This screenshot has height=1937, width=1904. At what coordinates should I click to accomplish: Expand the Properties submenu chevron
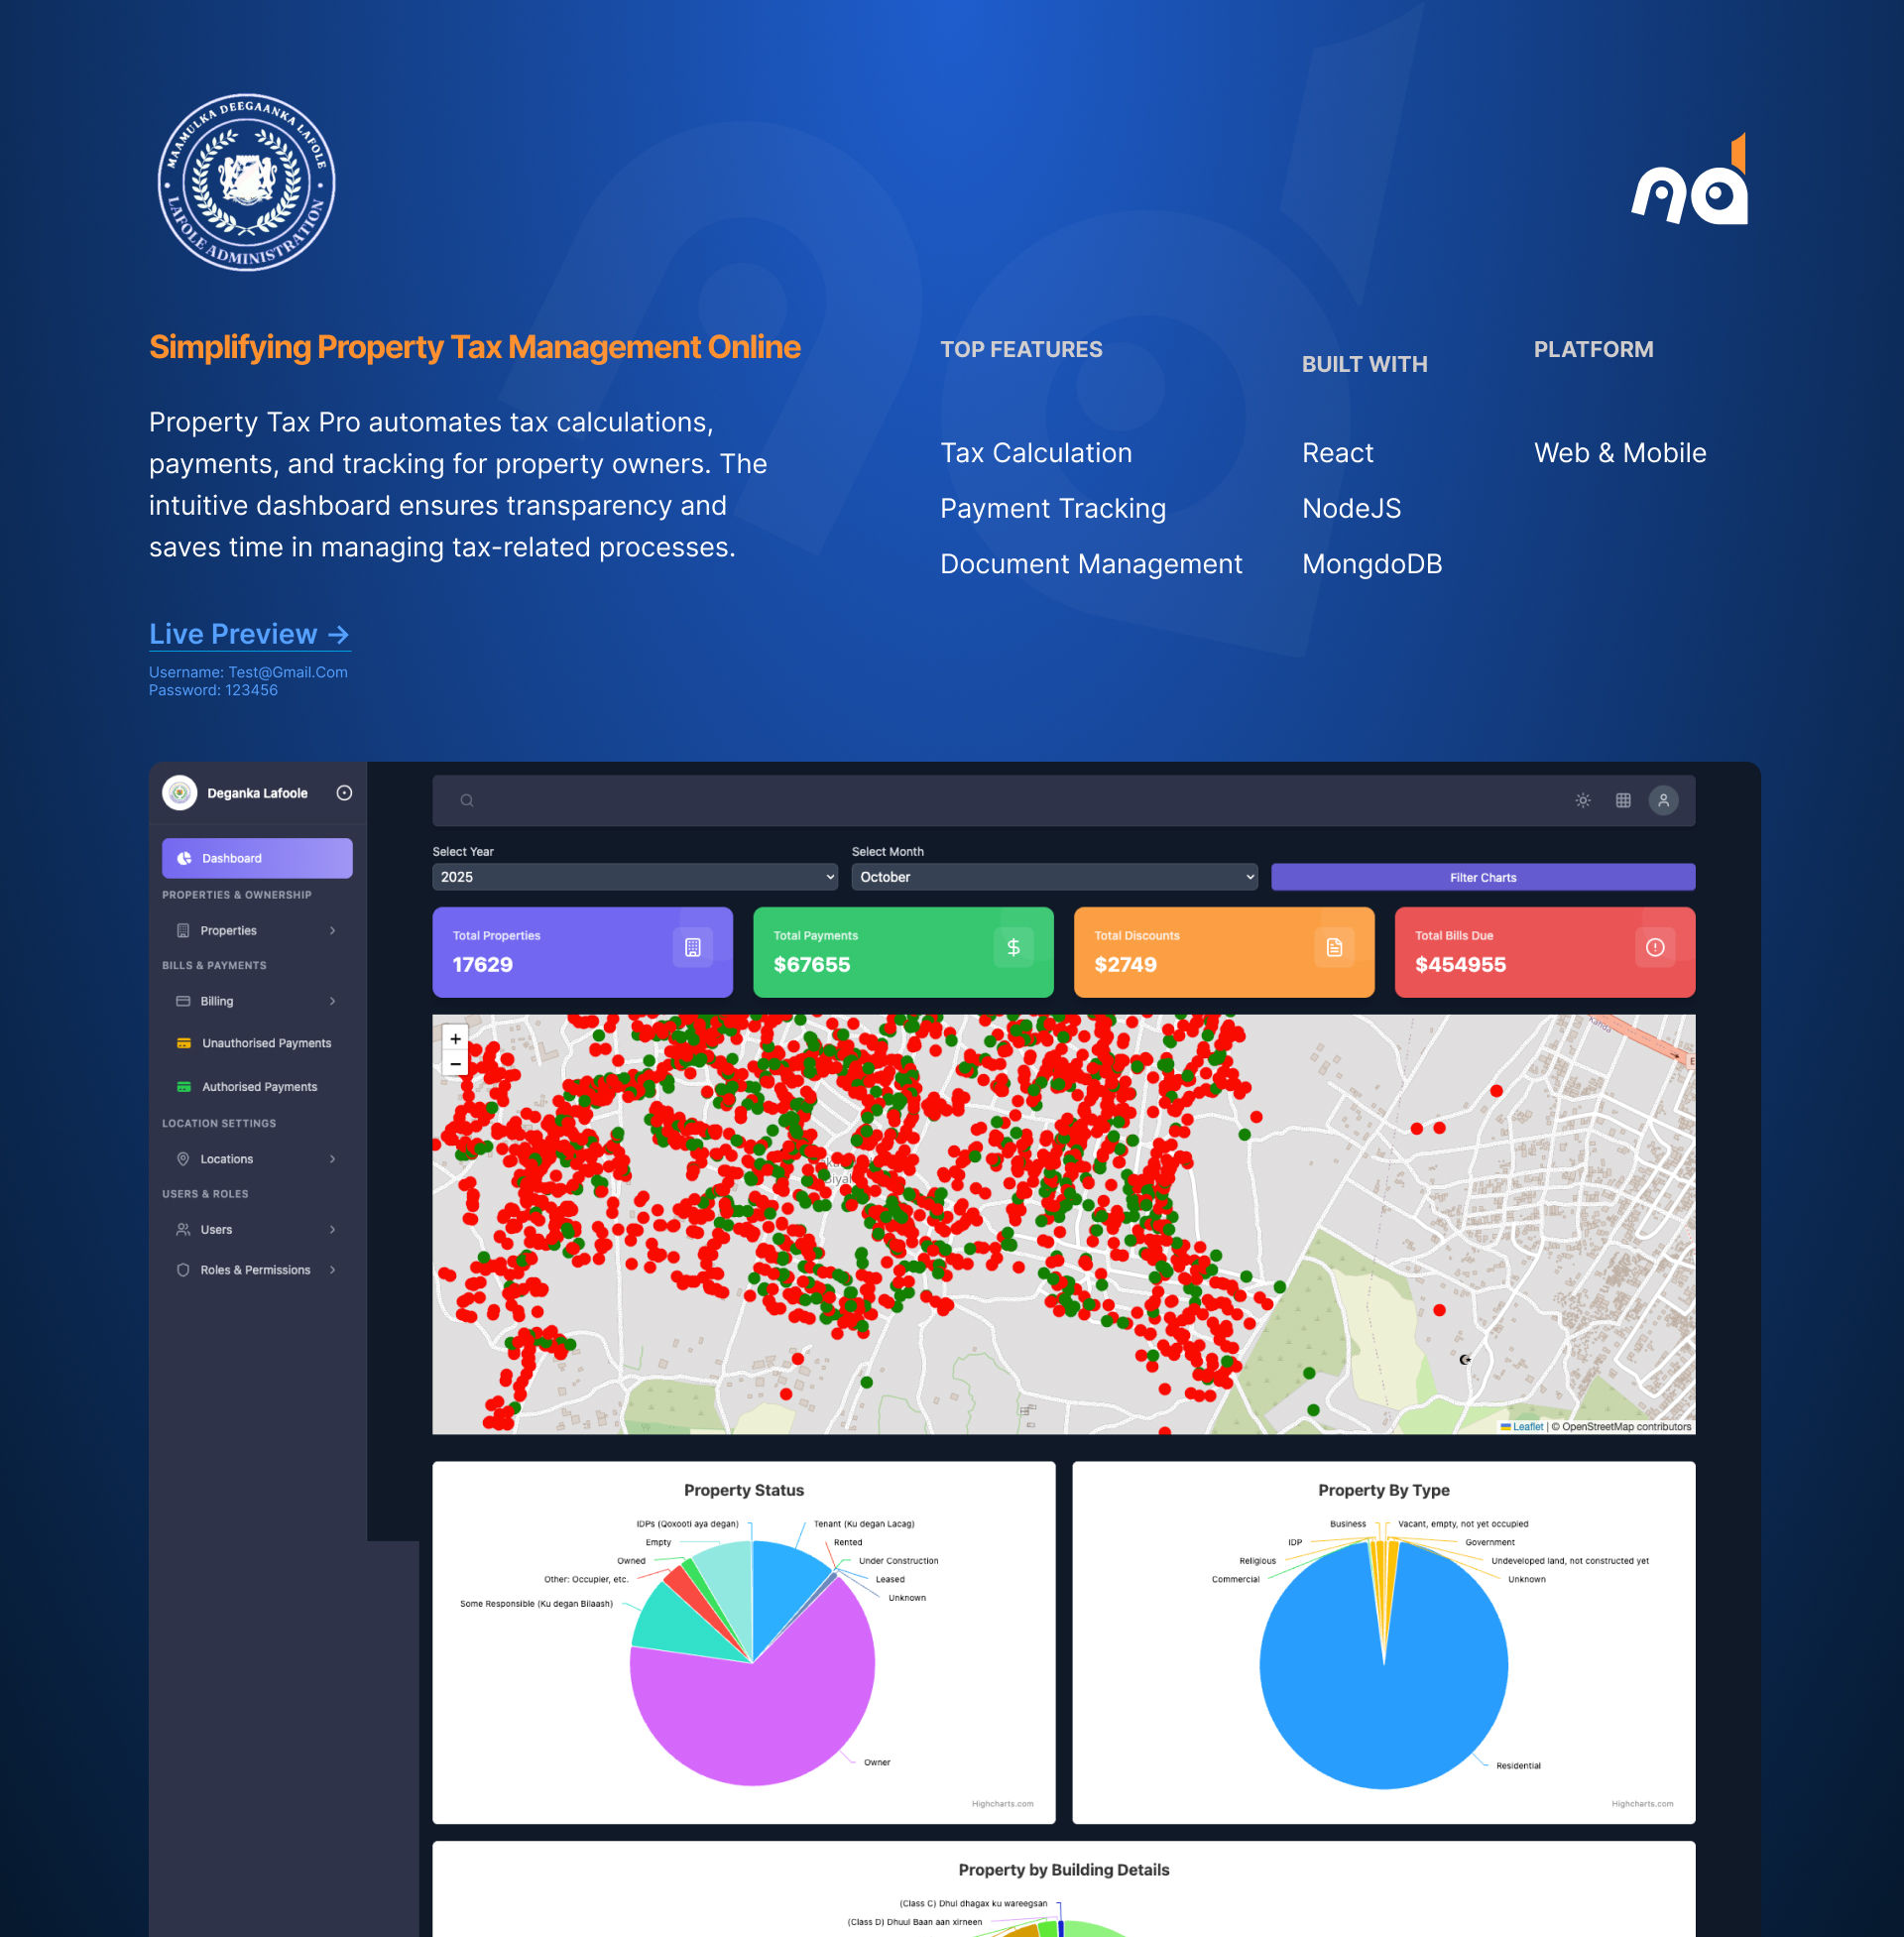[332, 930]
